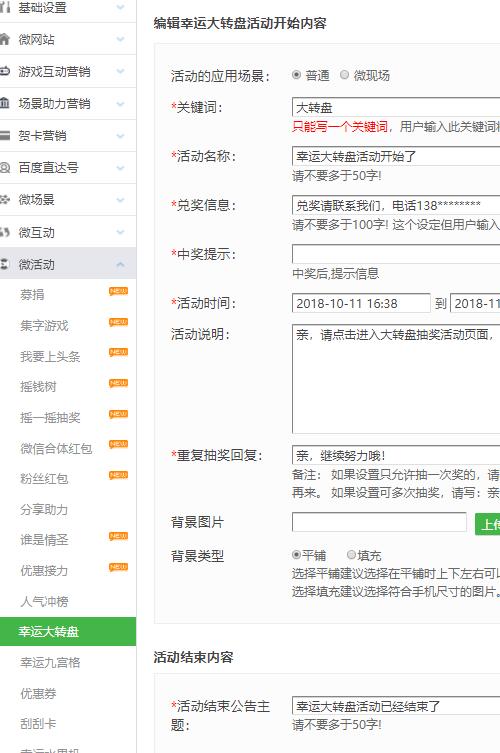
Task: Focus the 活动名称 input field
Action: click(396, 156)
